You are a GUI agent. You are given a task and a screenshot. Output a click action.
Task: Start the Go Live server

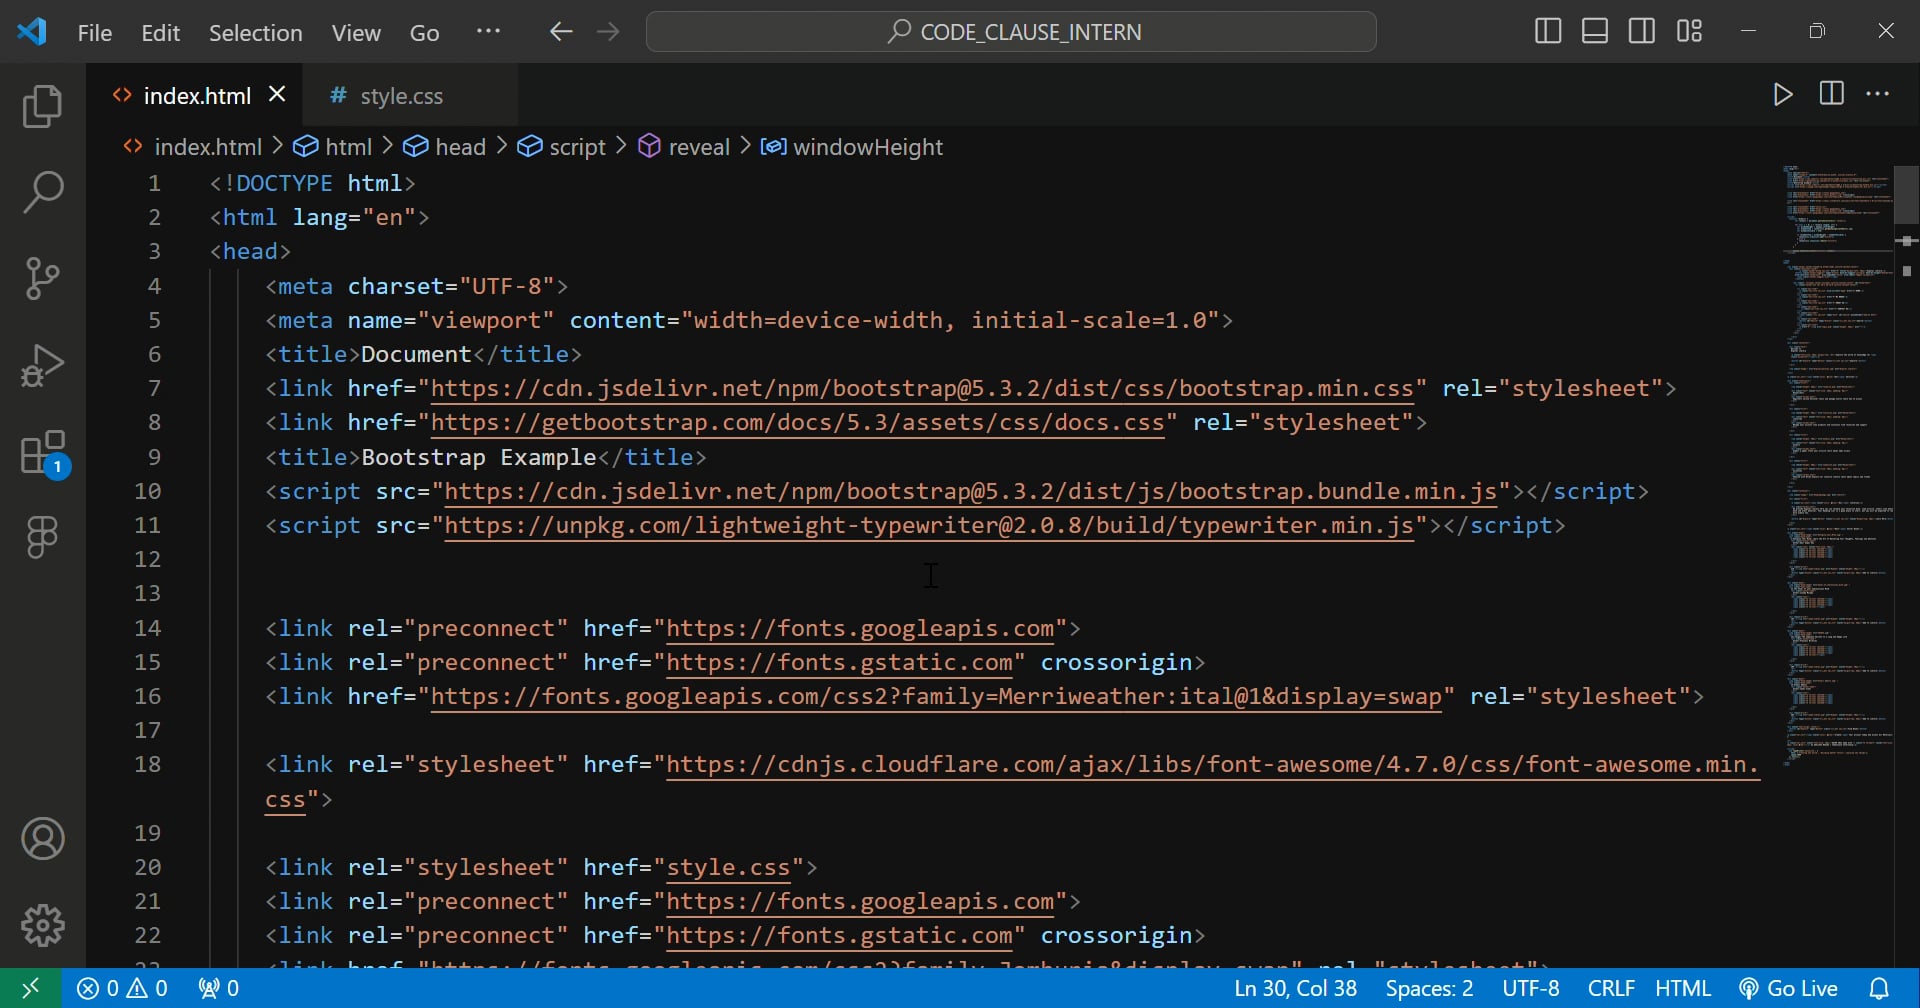[x=1789, y=987]
